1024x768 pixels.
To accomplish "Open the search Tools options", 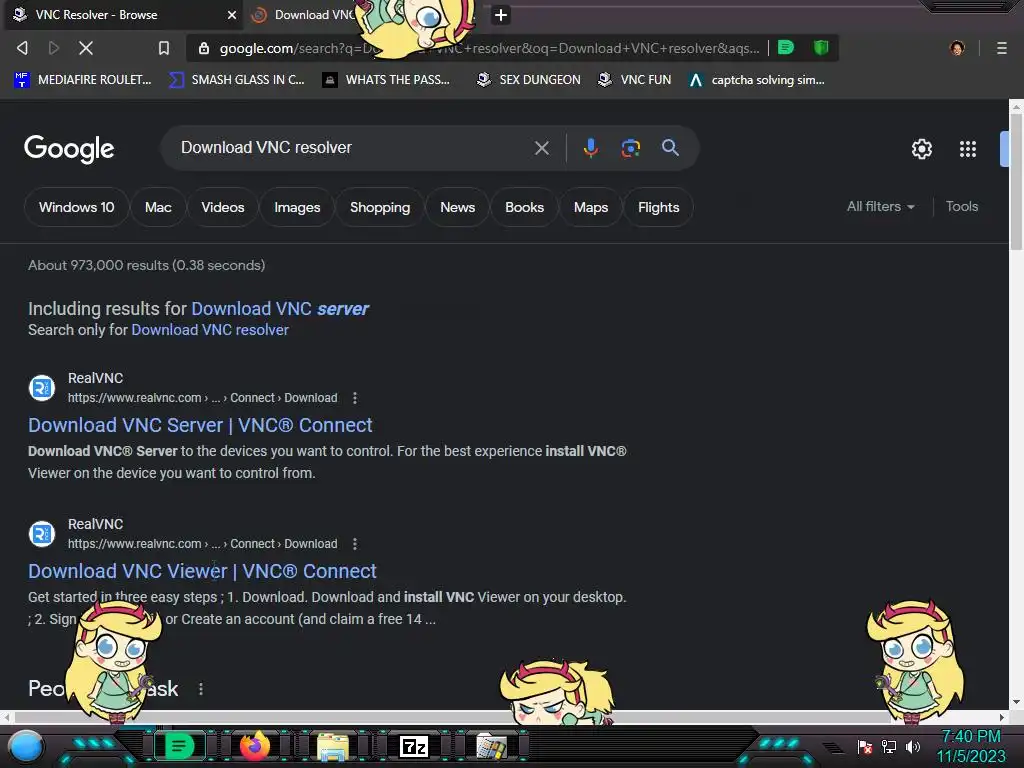I will pyautogui.click(x=962, y=206).
